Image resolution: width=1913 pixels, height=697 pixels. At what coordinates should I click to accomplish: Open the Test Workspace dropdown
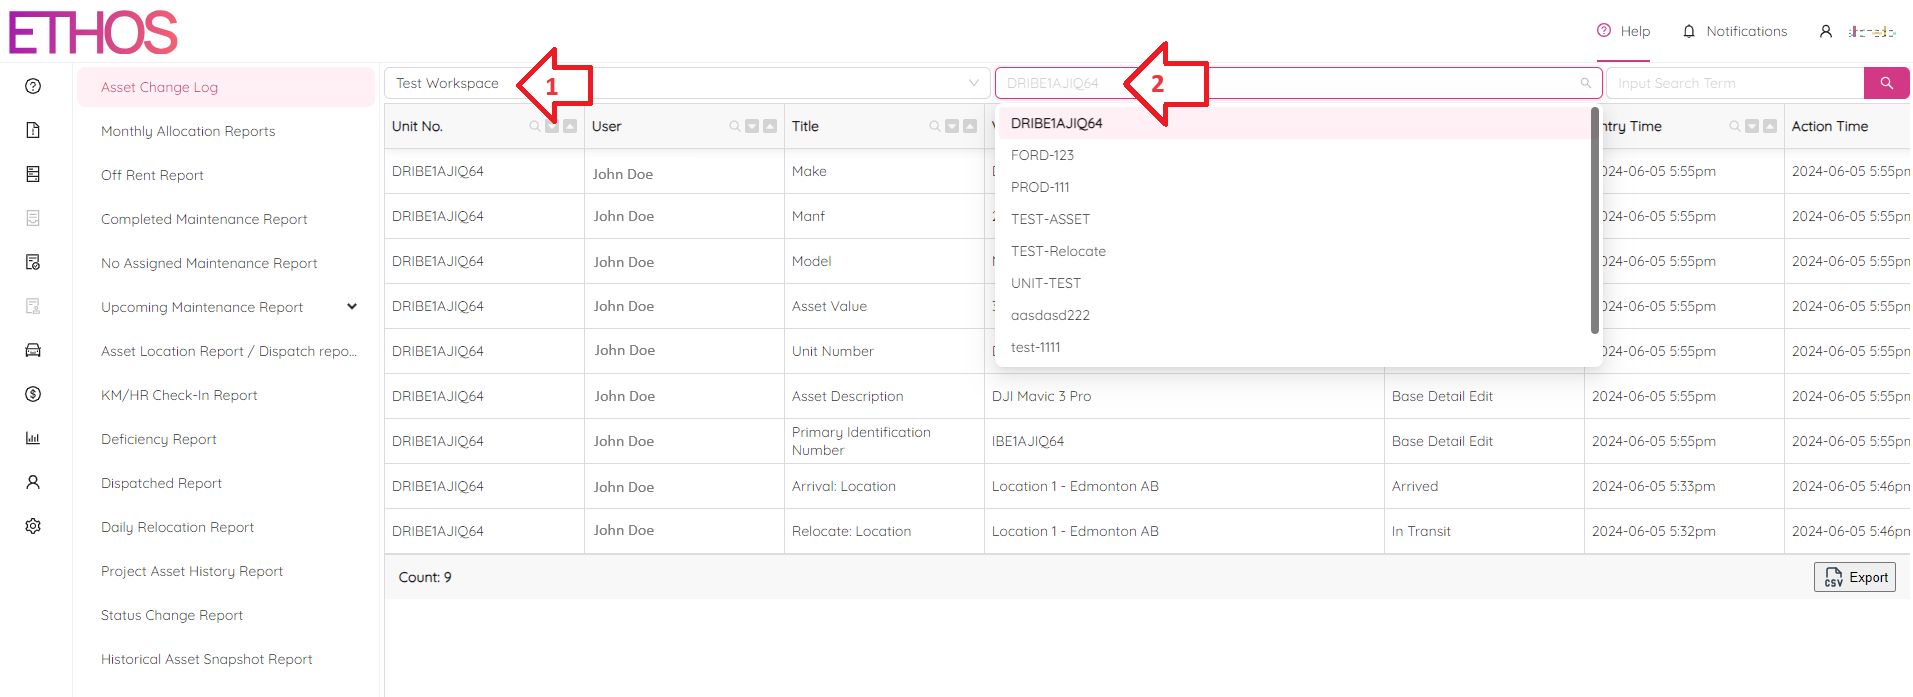[686, 83]
